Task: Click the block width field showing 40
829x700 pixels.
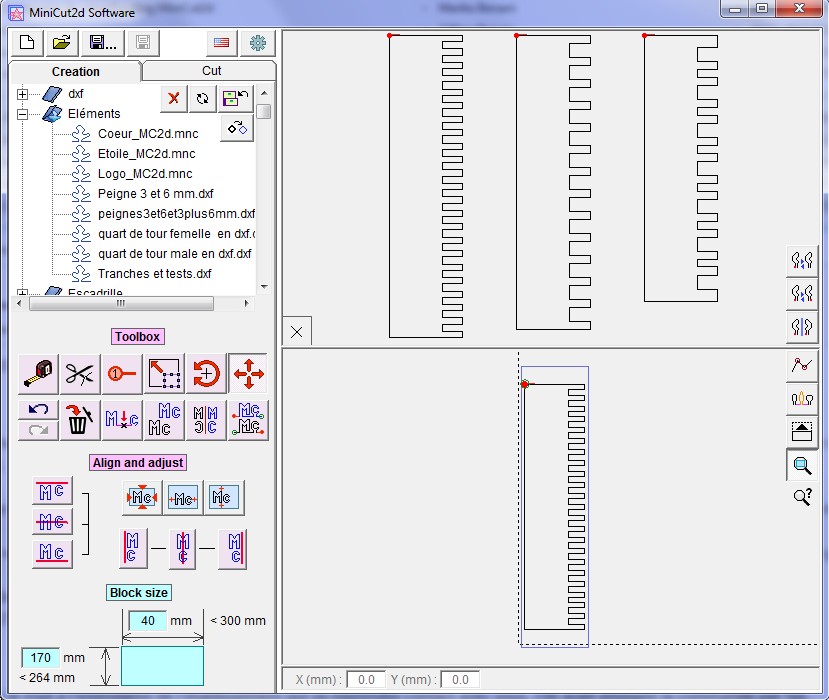Action: 148,620
